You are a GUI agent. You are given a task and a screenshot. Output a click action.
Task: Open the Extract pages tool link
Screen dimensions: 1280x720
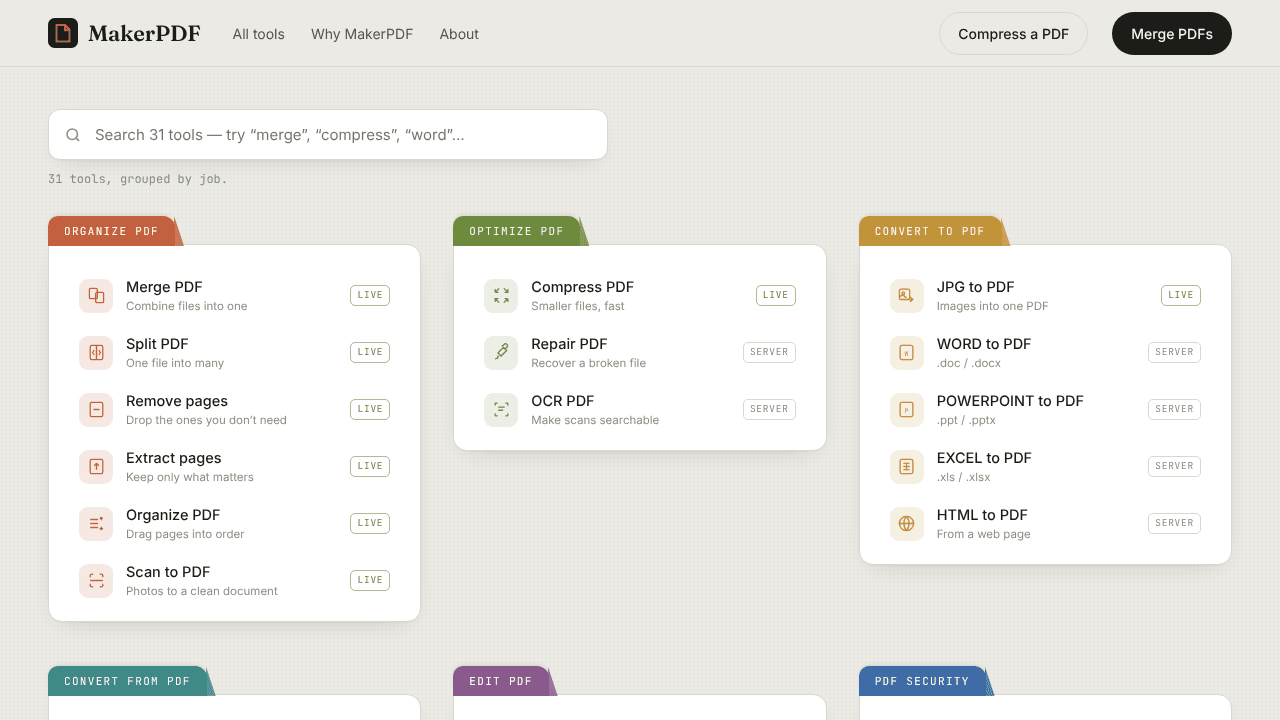[174, 458]
